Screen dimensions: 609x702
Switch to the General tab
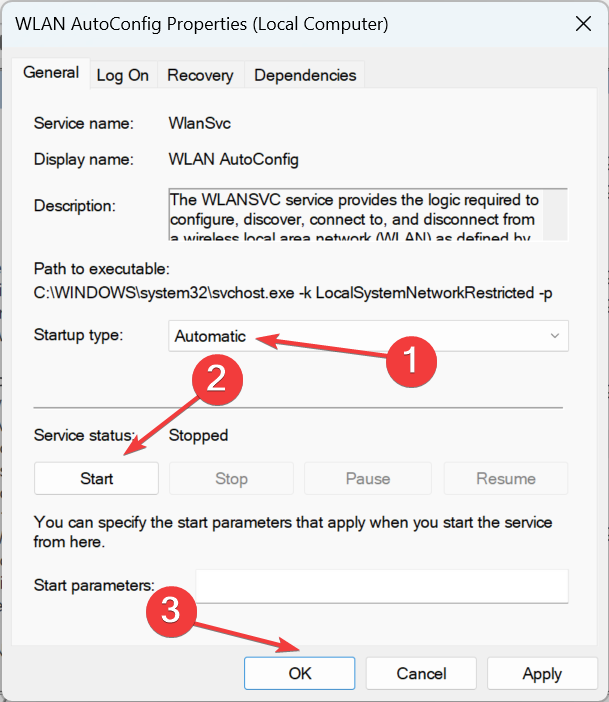point(51,72)
